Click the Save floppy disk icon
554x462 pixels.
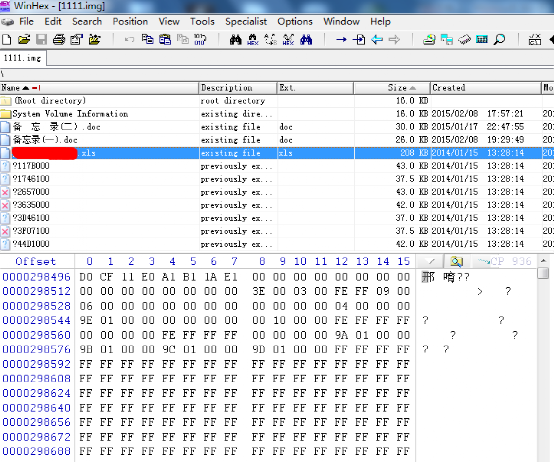[41, 40]
